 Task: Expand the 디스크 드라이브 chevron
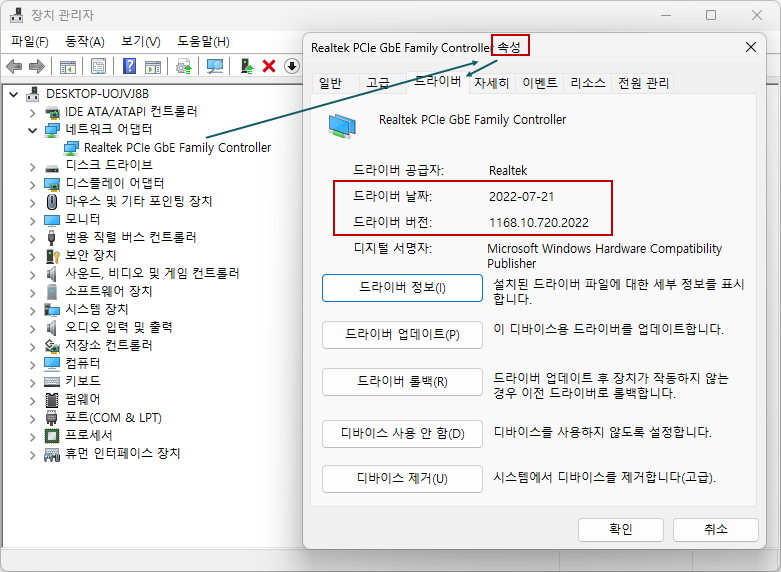tap(33, 166)
